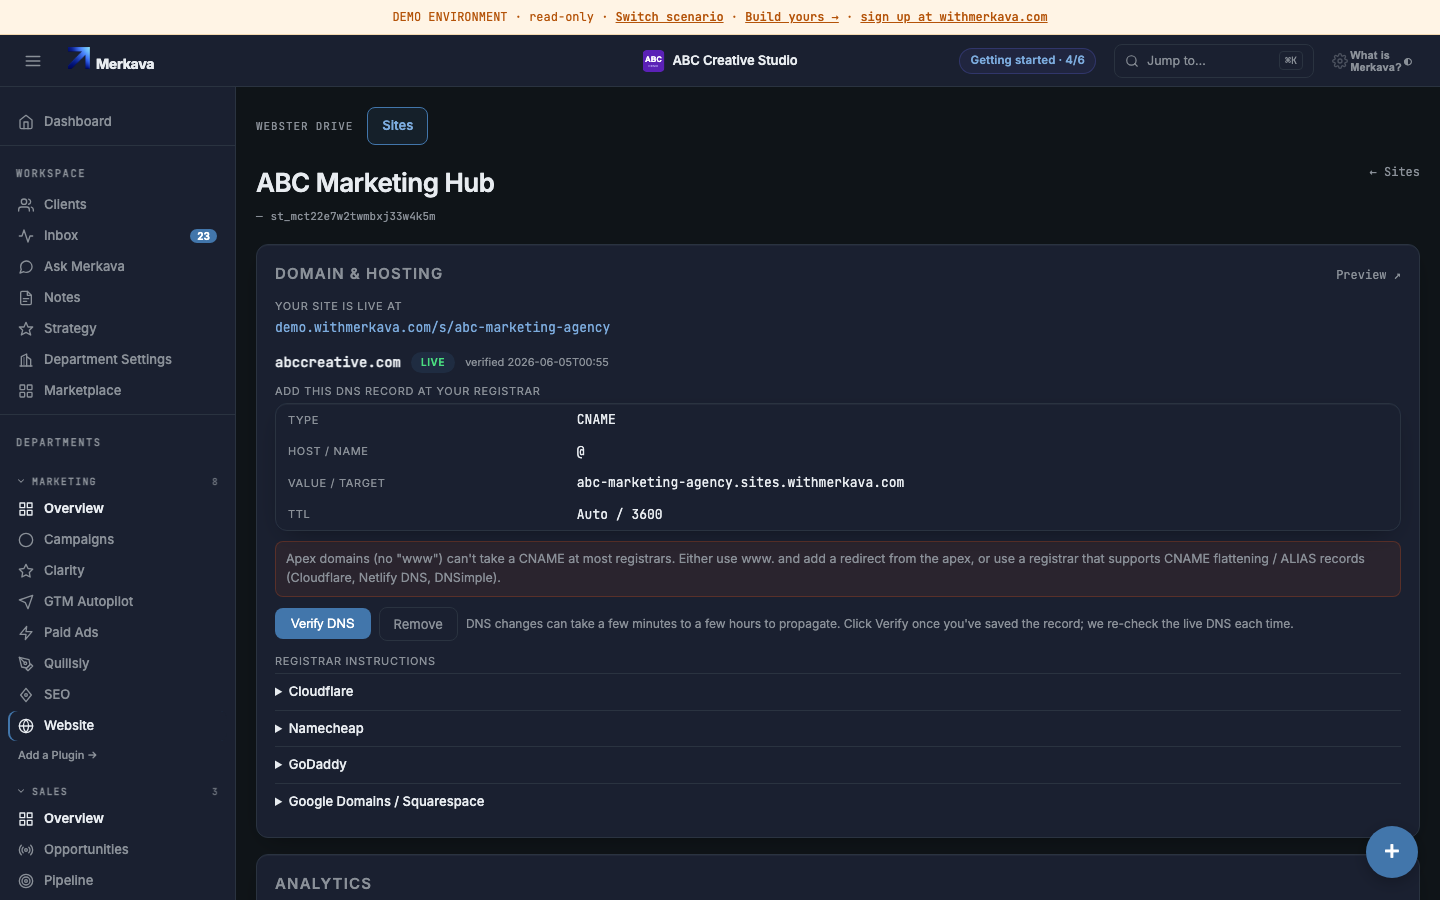Open Paid Ads lightning bolt icon

pyautogui.click(x=26, y=633)
